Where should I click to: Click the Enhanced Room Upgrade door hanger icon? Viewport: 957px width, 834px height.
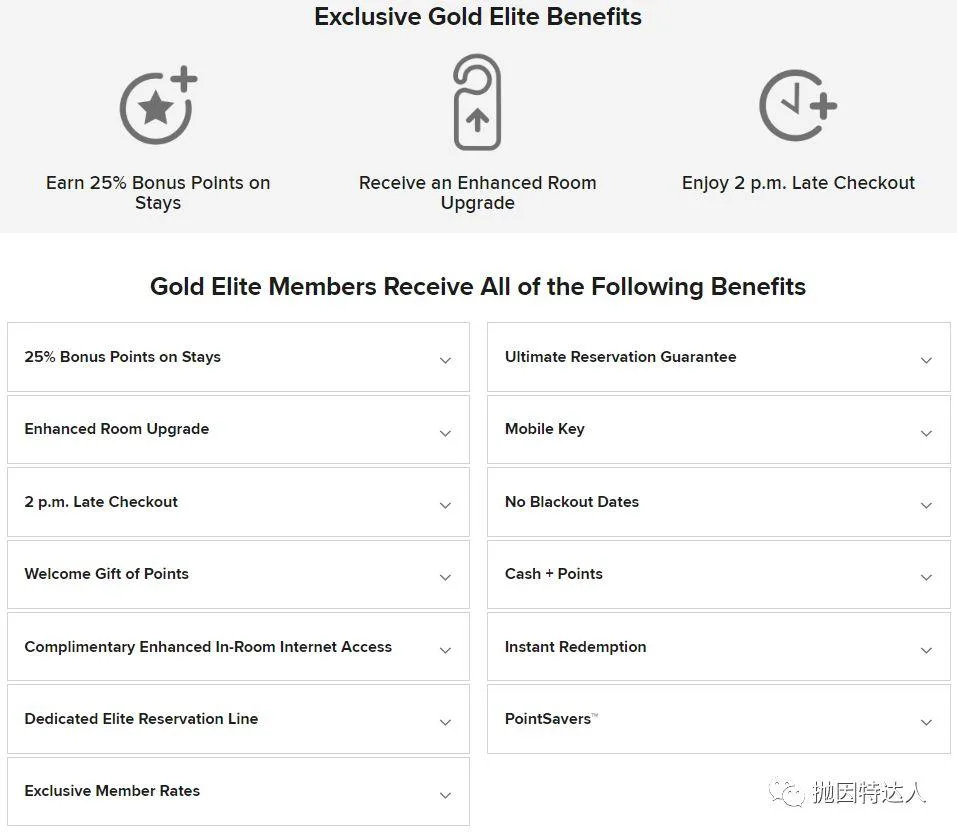[x=477, y=102]
